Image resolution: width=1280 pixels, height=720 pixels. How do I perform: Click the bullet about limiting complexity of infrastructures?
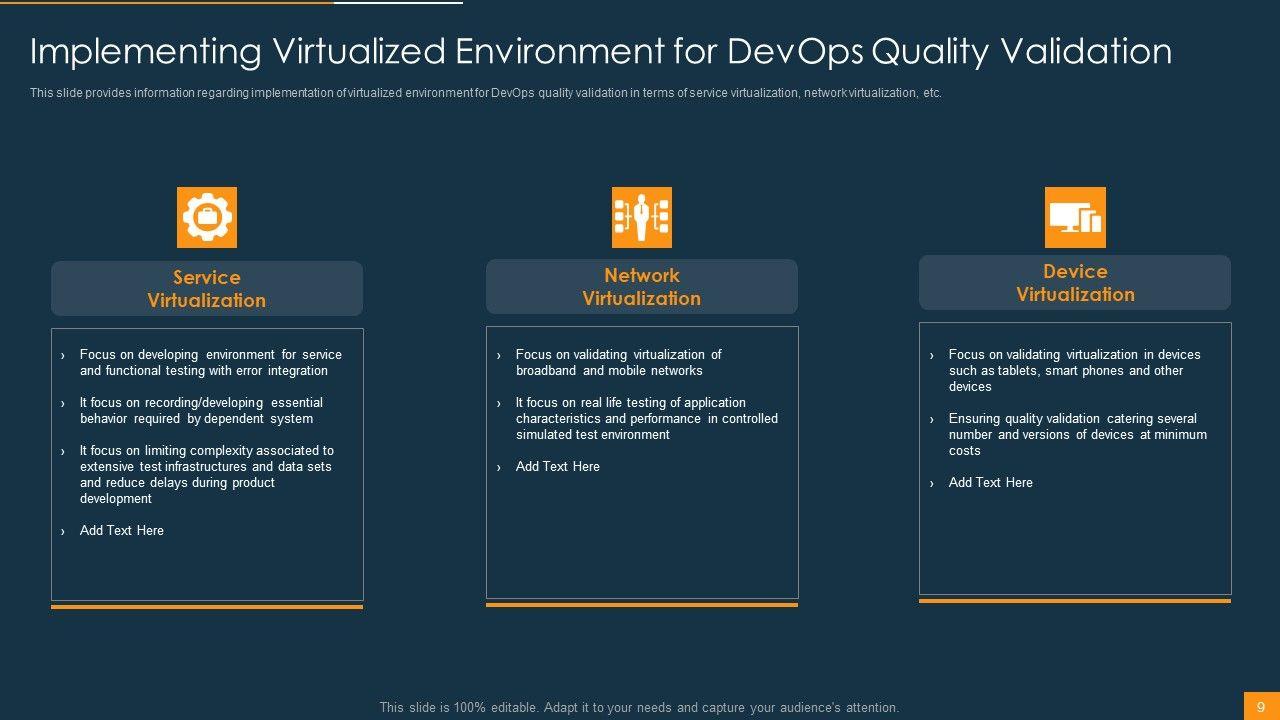click(x=207, y=475)
